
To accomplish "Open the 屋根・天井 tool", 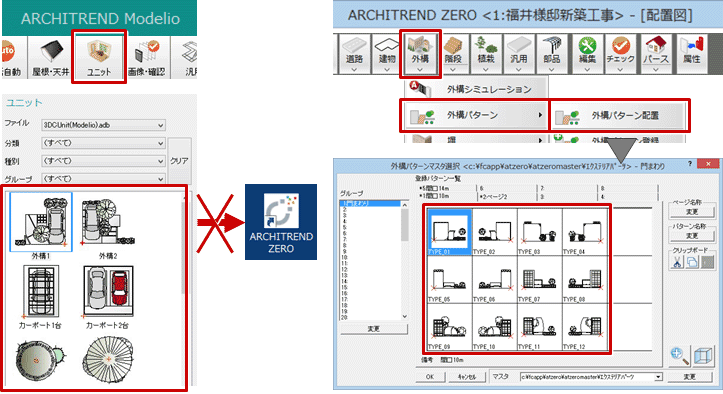I will pos(50,57).
